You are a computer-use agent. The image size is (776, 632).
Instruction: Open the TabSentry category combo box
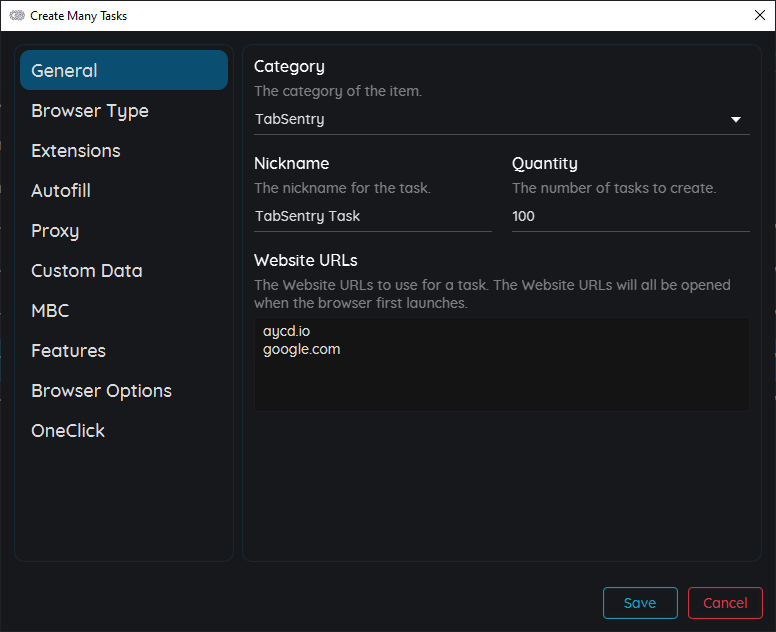pos(502,120)
